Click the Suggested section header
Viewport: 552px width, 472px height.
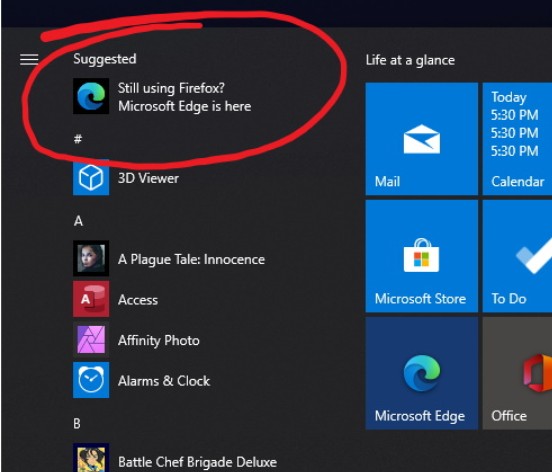pyautogui.click(x=105, y=59)
